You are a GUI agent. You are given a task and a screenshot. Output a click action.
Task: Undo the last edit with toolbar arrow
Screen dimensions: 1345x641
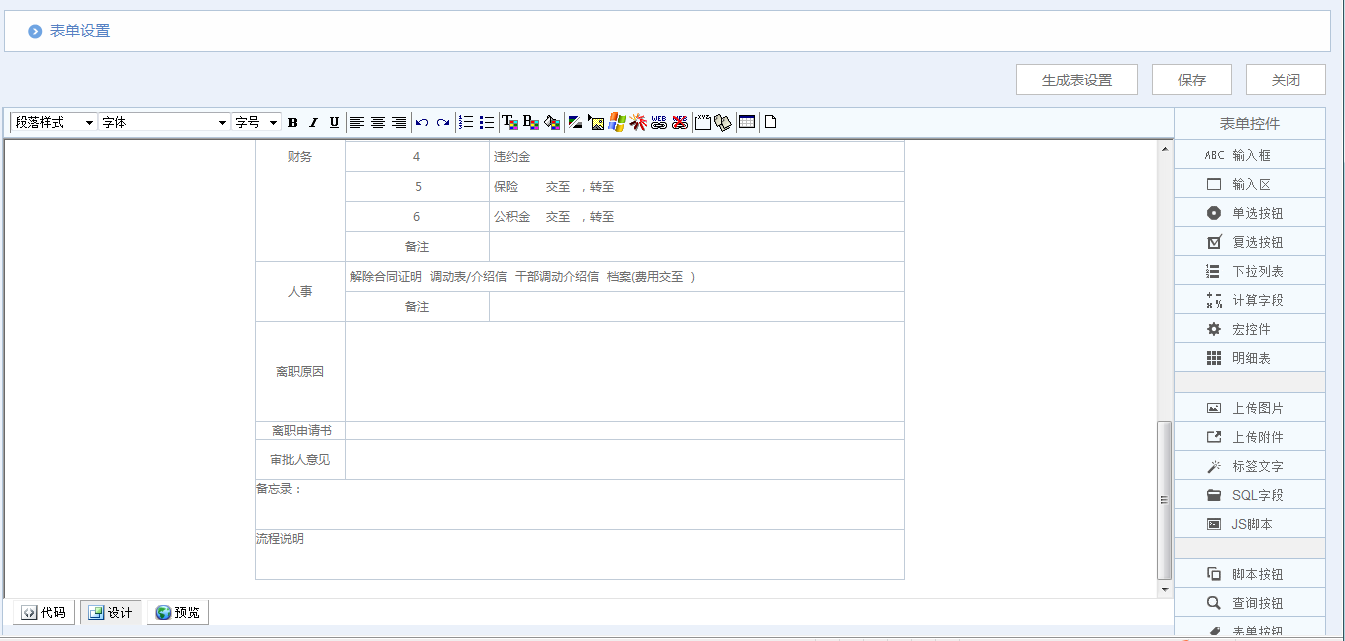(421, 121)
